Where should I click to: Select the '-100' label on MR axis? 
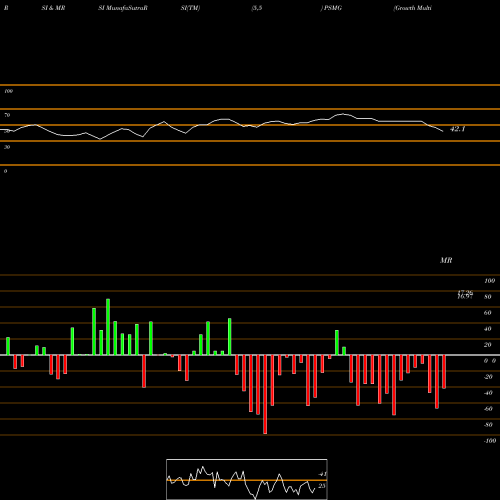coord(490,441)
